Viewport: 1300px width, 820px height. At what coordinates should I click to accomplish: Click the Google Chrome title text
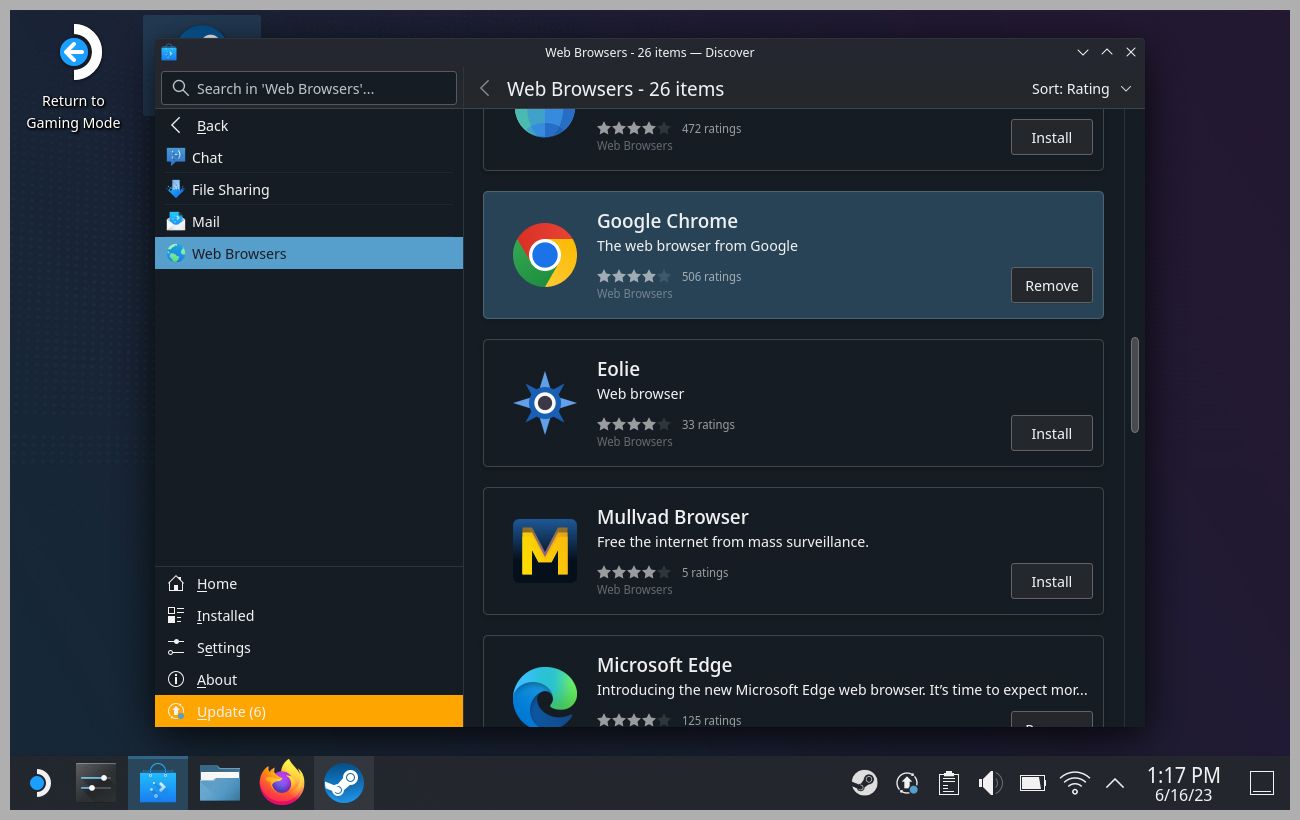pyautogui.click(x=667, y=221)
